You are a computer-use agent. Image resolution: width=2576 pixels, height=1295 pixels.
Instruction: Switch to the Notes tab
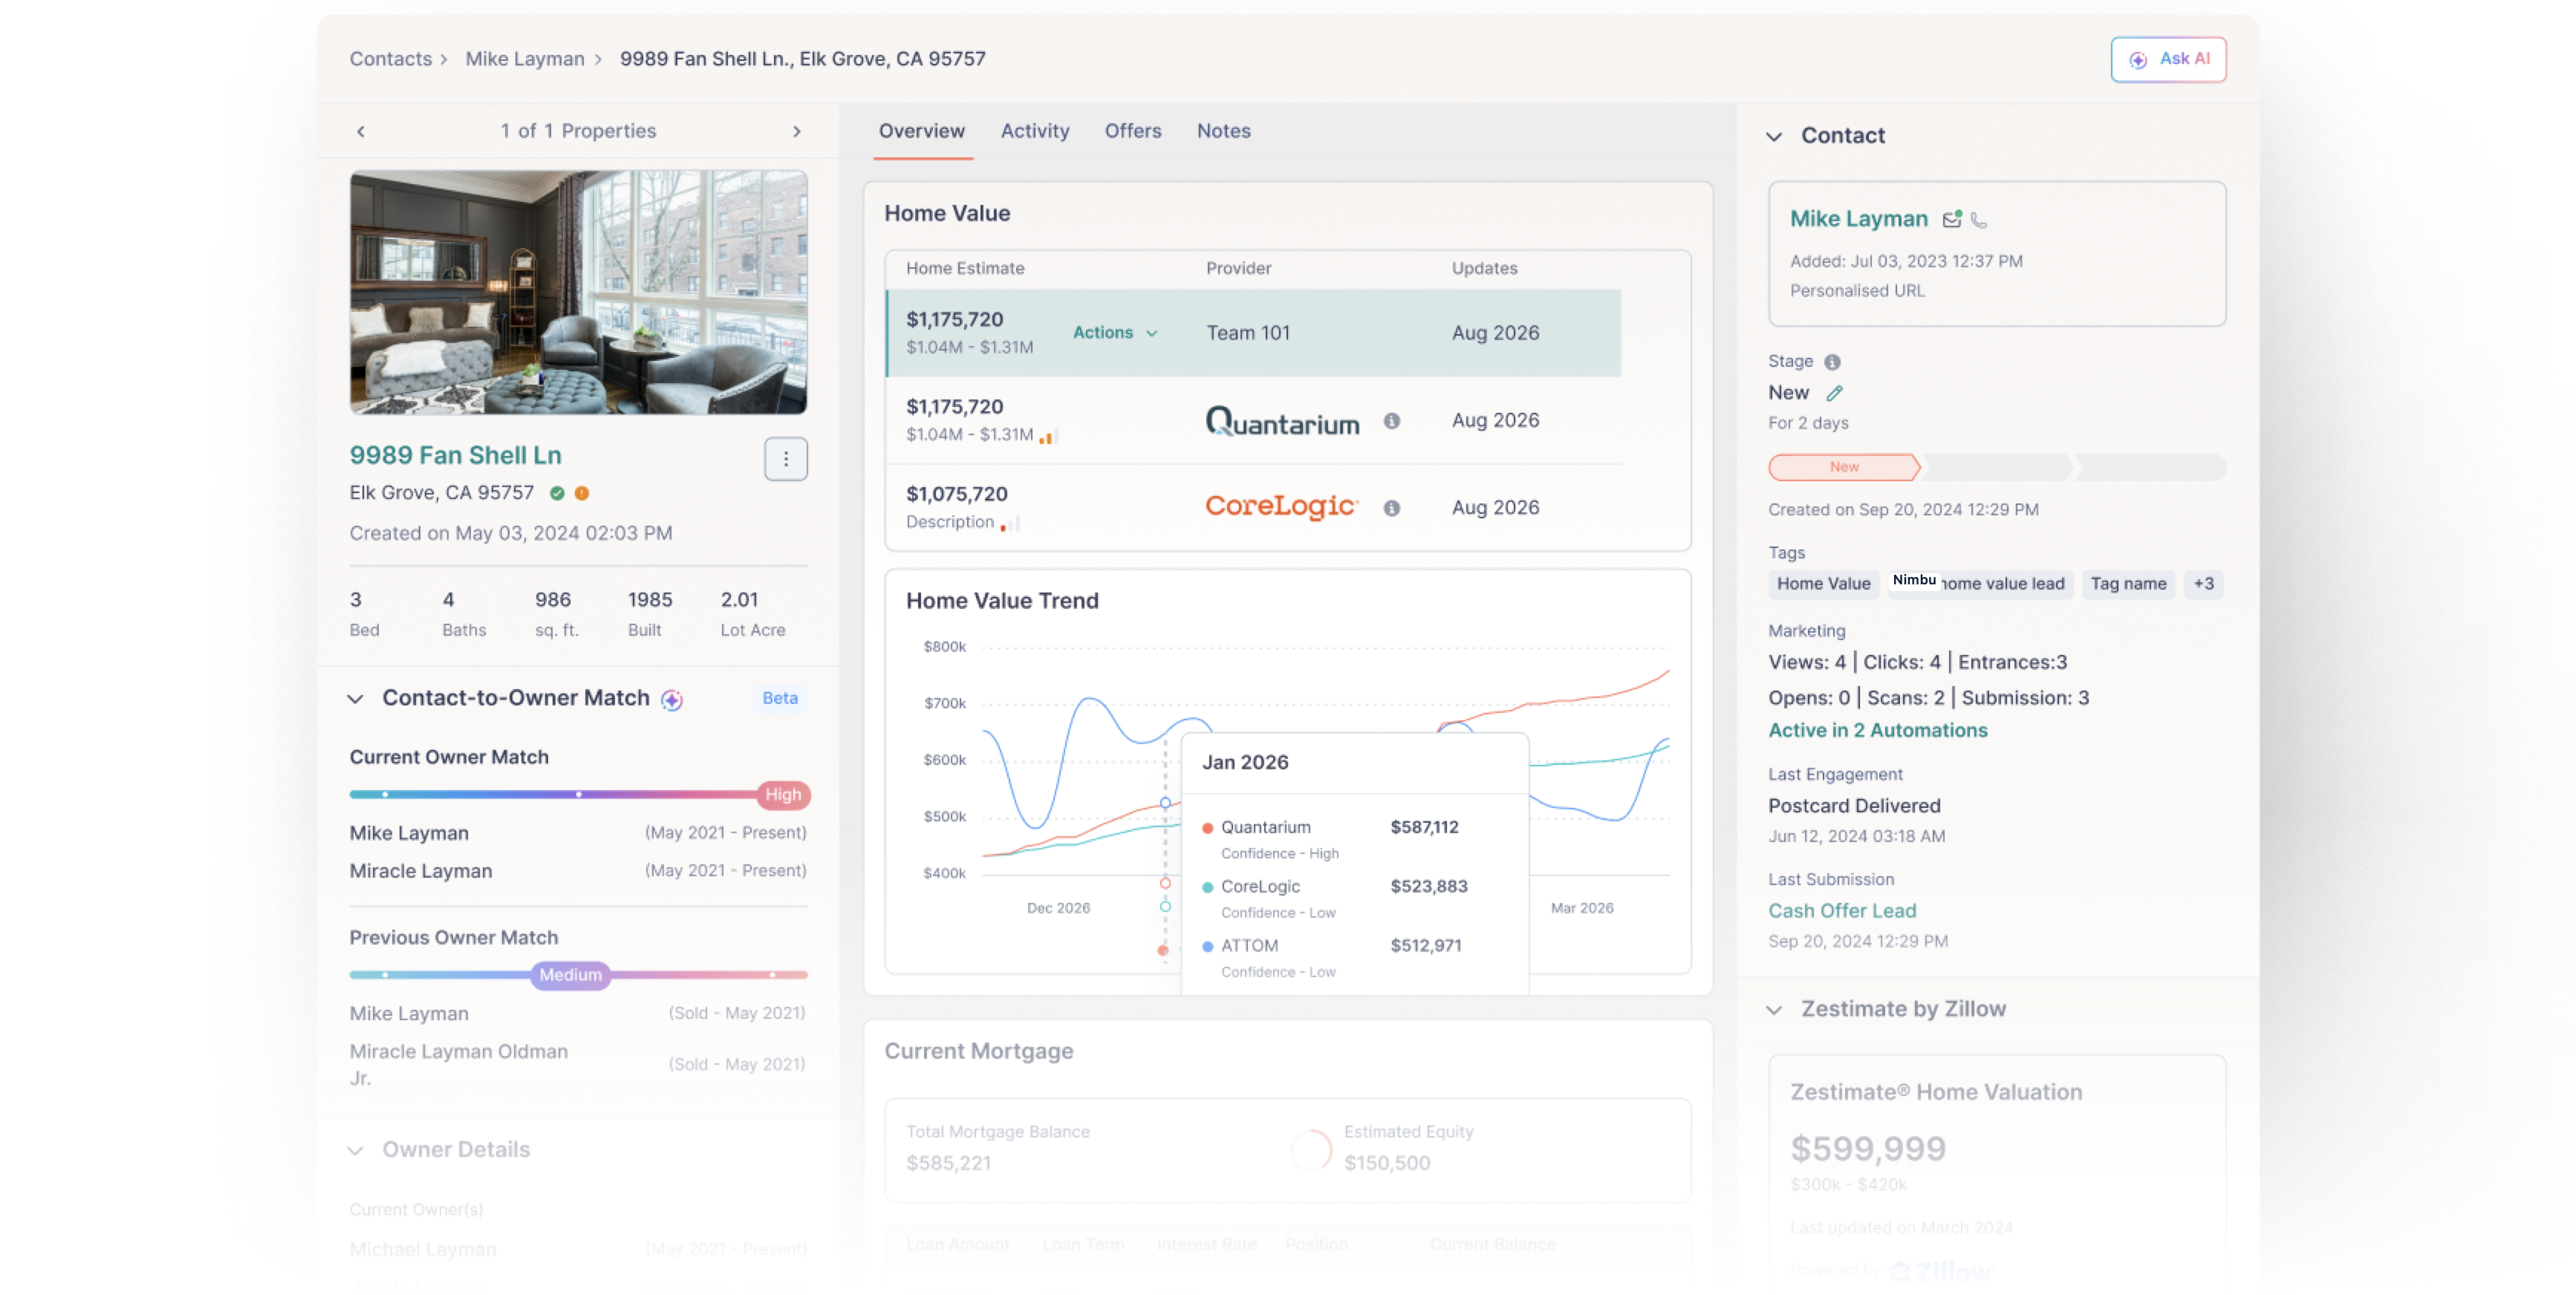pos(1223,131)
